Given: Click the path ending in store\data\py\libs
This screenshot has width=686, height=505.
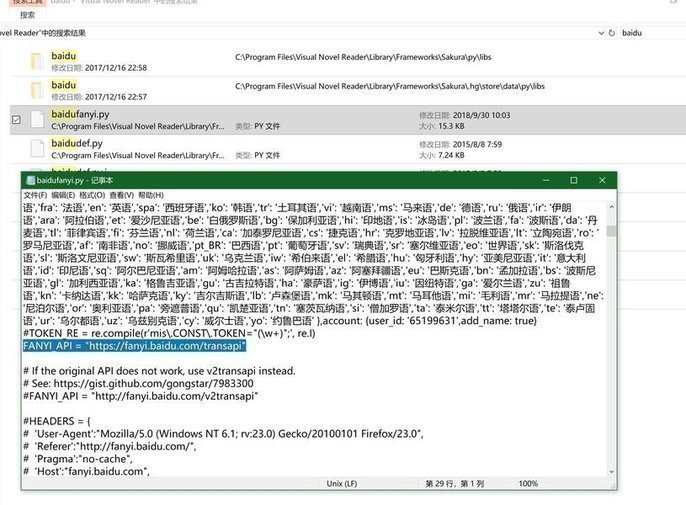Looking at the screenshot, I should coord(390,86).
